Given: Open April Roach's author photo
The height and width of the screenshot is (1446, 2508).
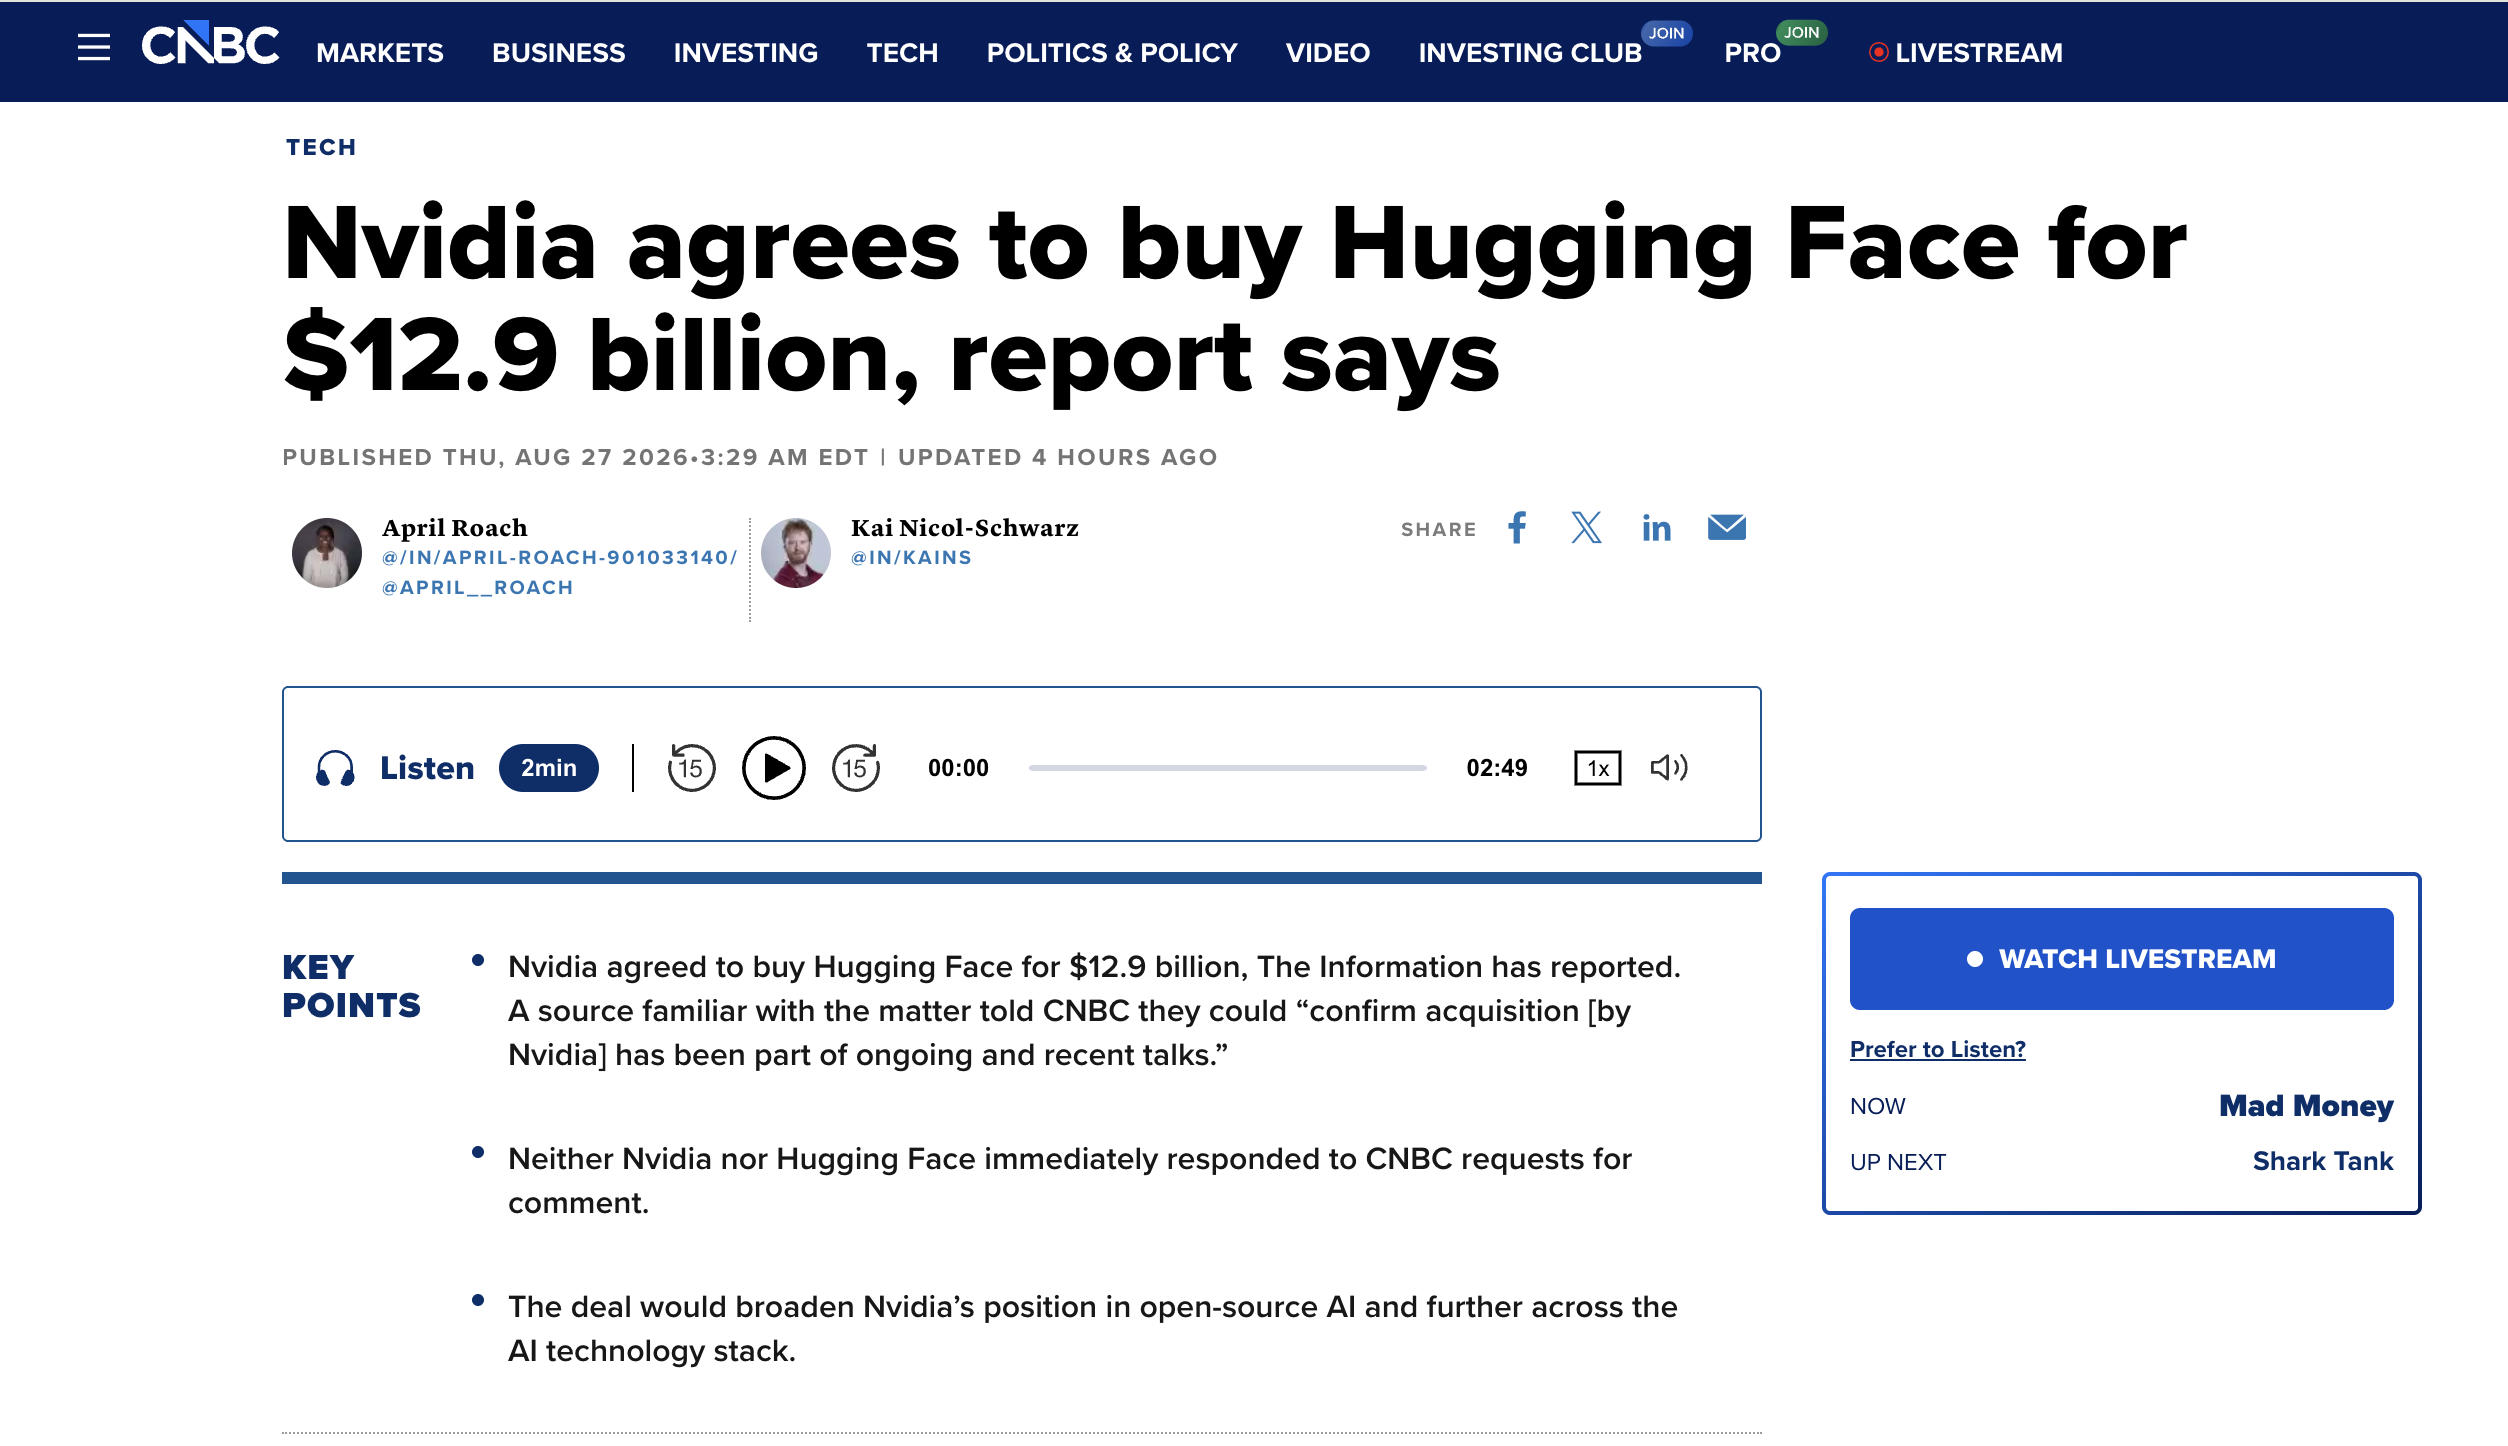Looking at the screenshot, I should point(327,553).
